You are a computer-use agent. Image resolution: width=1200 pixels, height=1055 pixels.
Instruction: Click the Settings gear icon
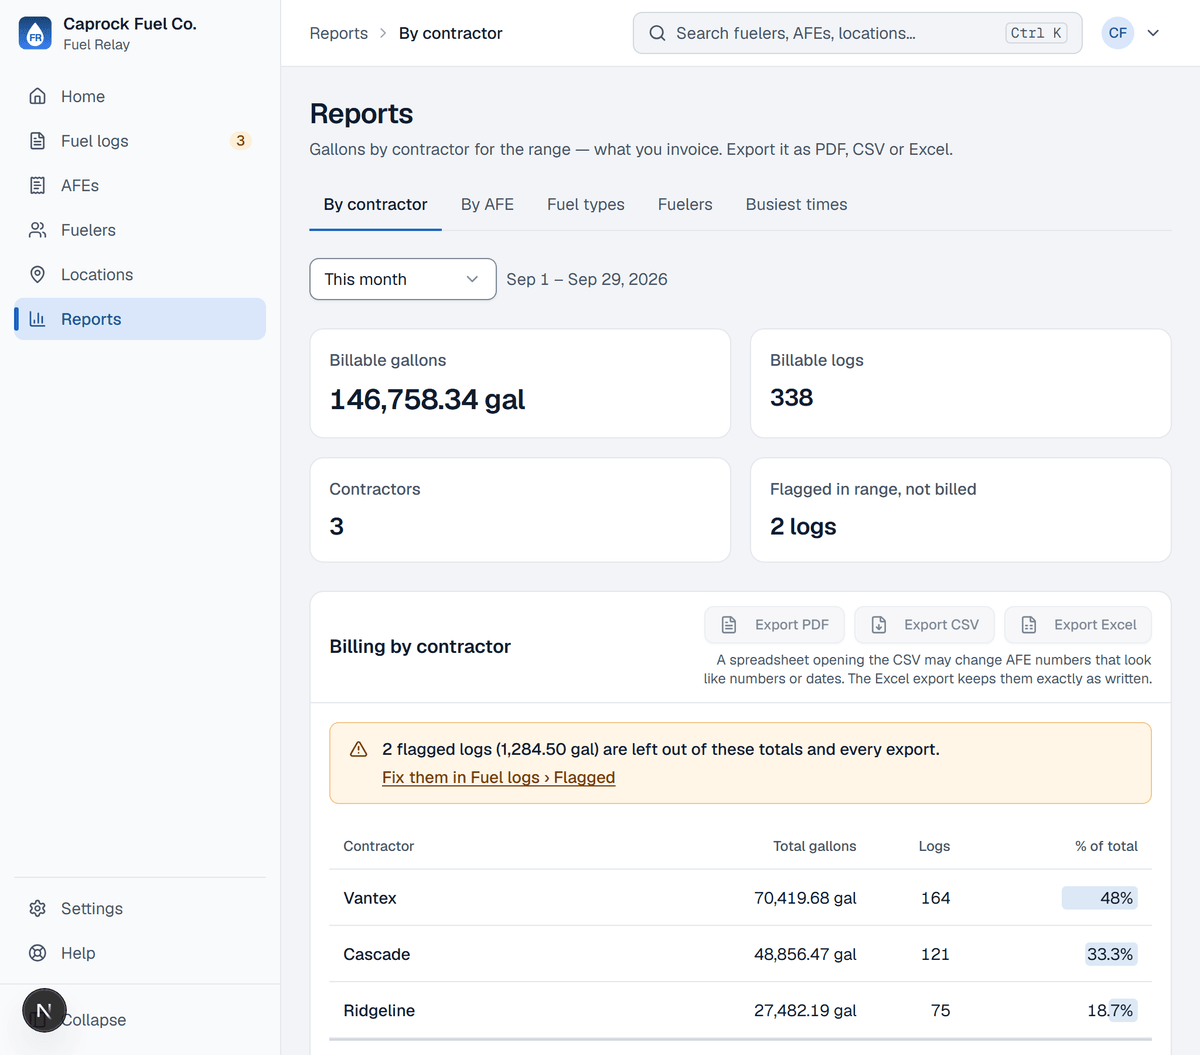click(38, 908)
